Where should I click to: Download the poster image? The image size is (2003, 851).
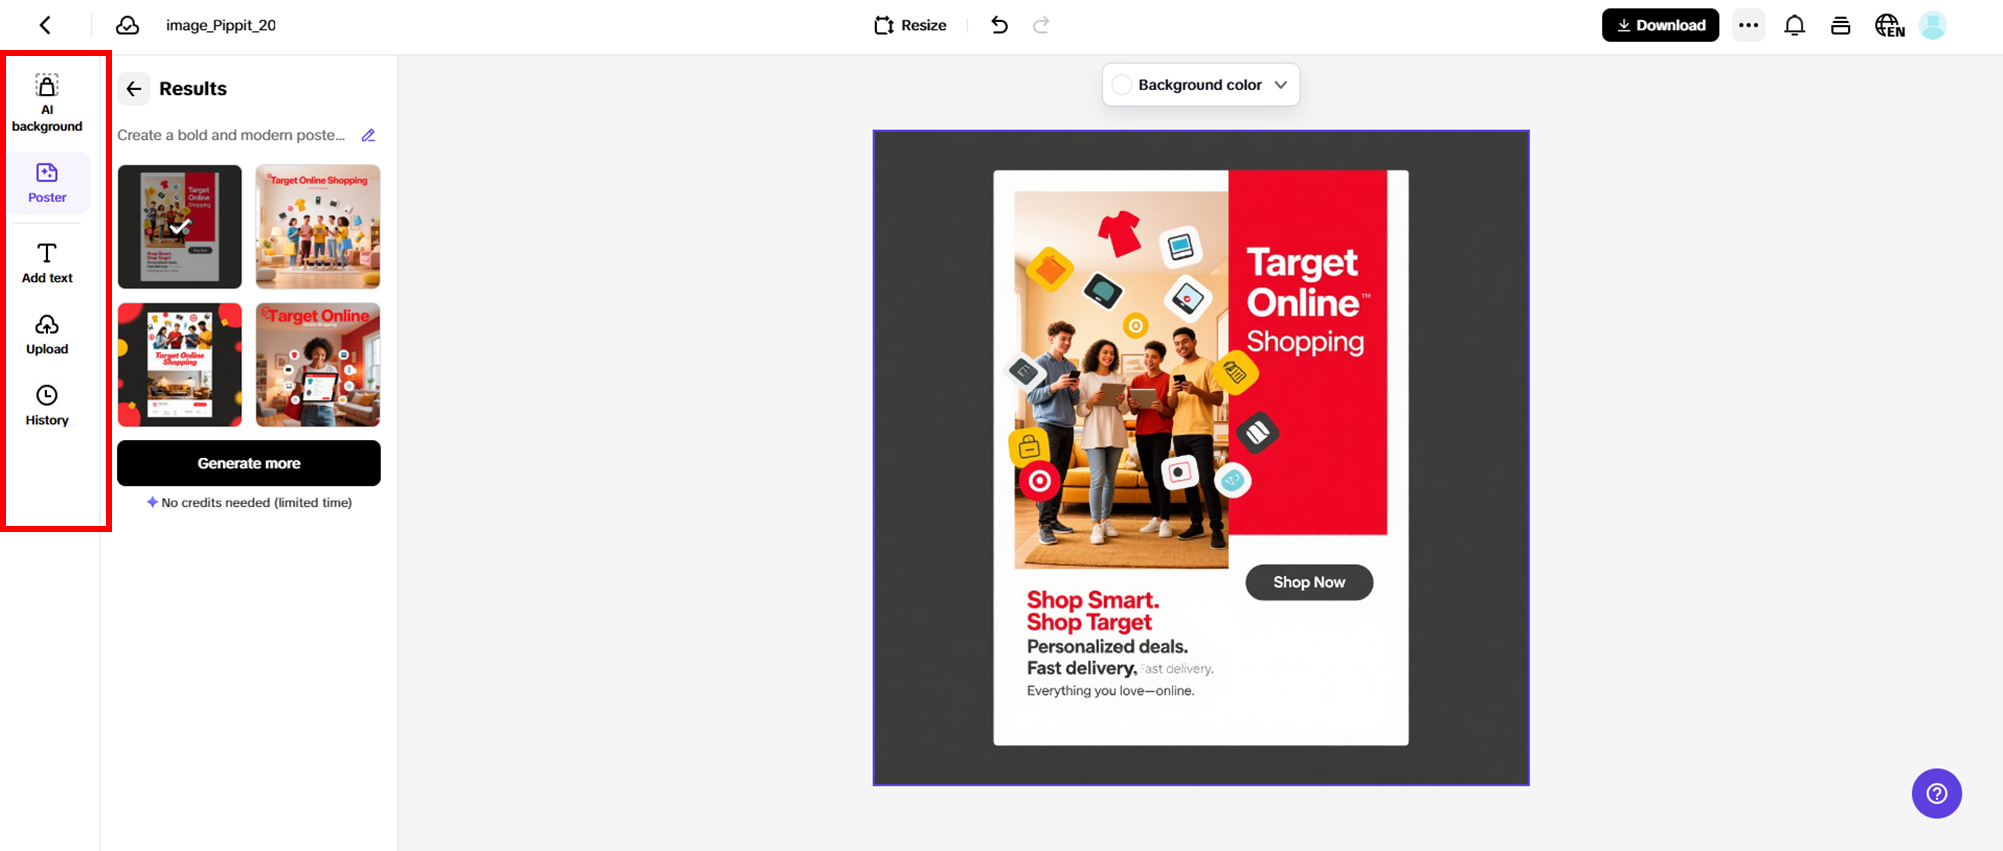[x=1660, y=25]
